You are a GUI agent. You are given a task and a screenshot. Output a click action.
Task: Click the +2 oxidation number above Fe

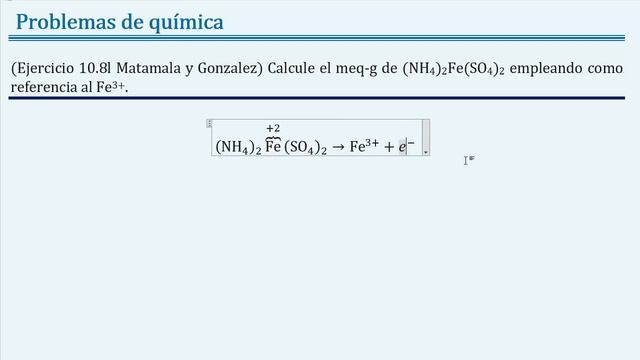pos(273,128)
